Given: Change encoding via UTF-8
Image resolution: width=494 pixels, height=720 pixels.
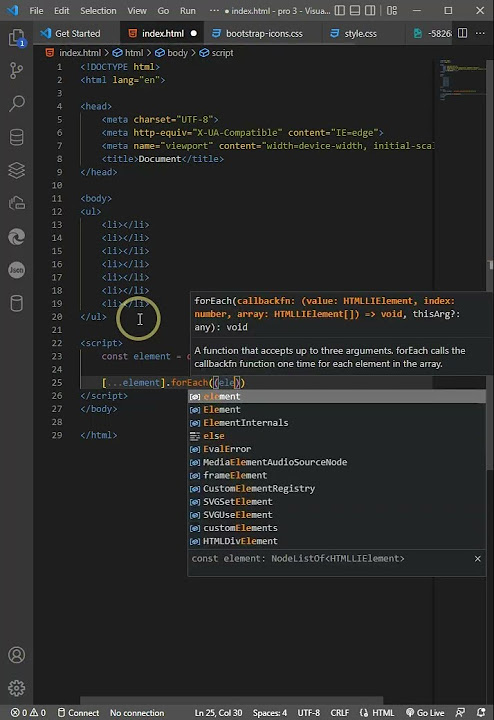Looking at the screenshot, I should [x=309, y=713].
